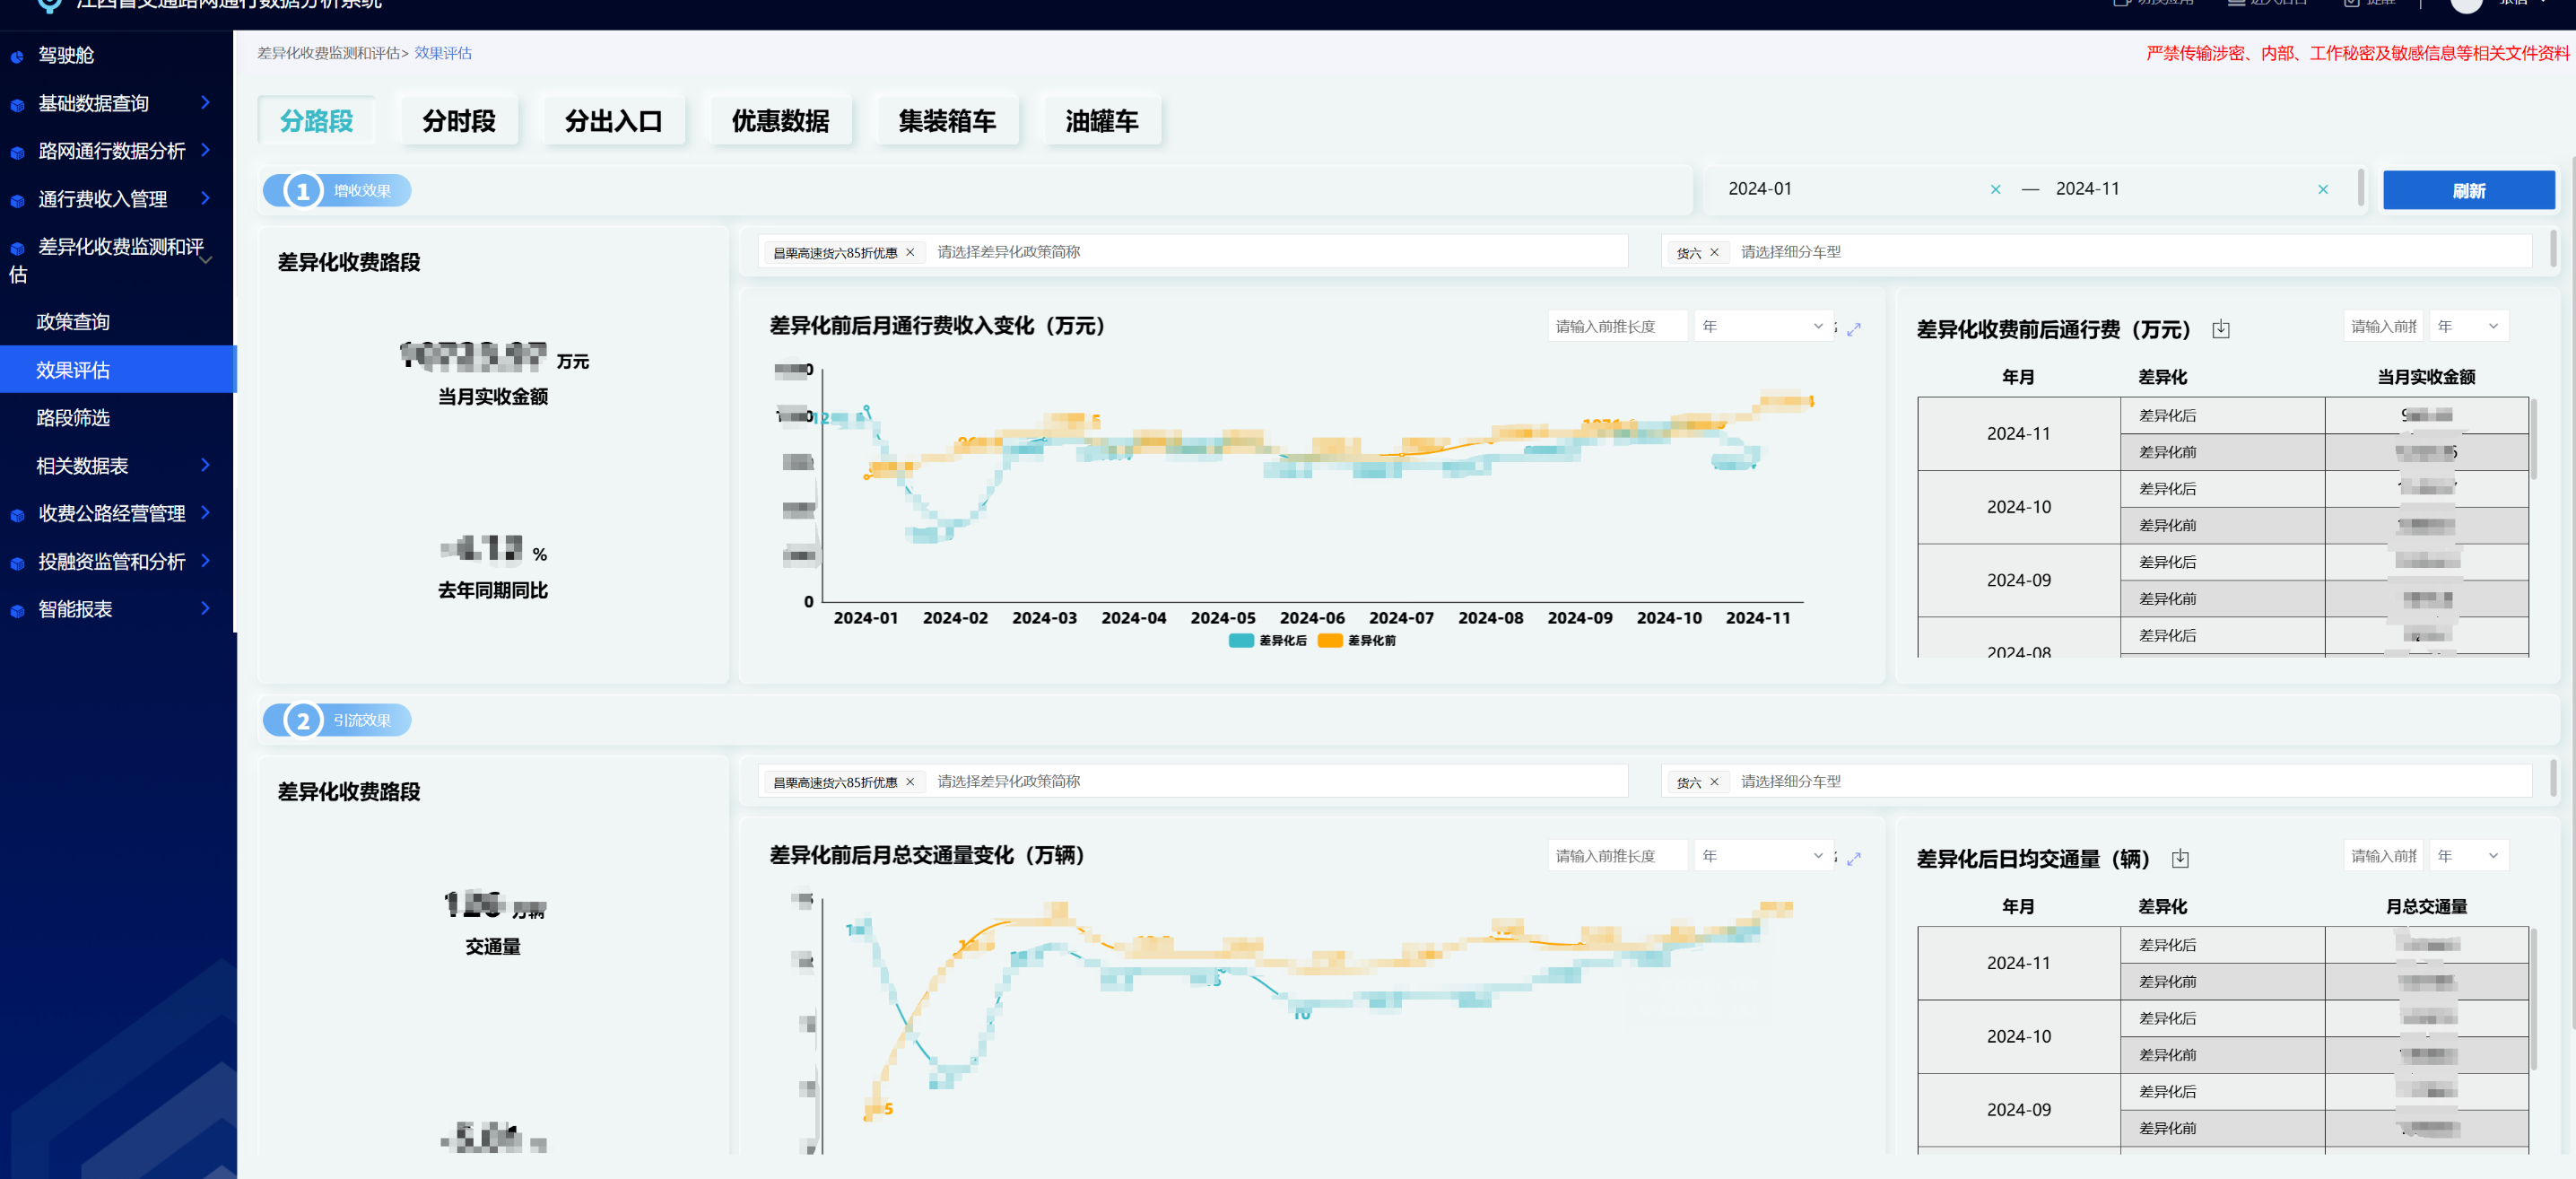This screenshot has width=2576, height=1179.
Task: Open the 年 dropdown of the 通行费收入变化 chart
Action: (1763, 326)
